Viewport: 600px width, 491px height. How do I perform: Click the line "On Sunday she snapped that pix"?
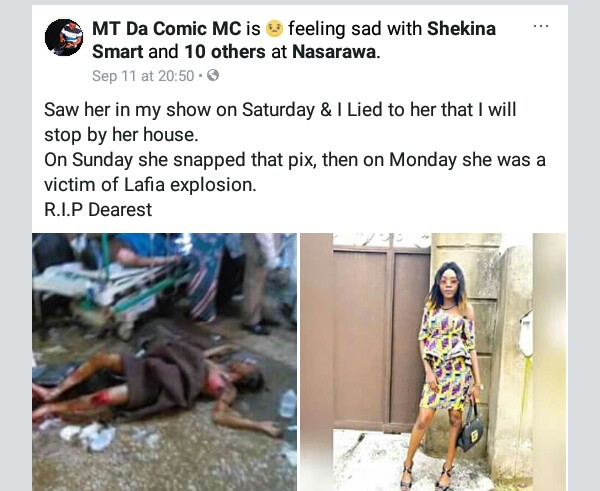[295, 160]
